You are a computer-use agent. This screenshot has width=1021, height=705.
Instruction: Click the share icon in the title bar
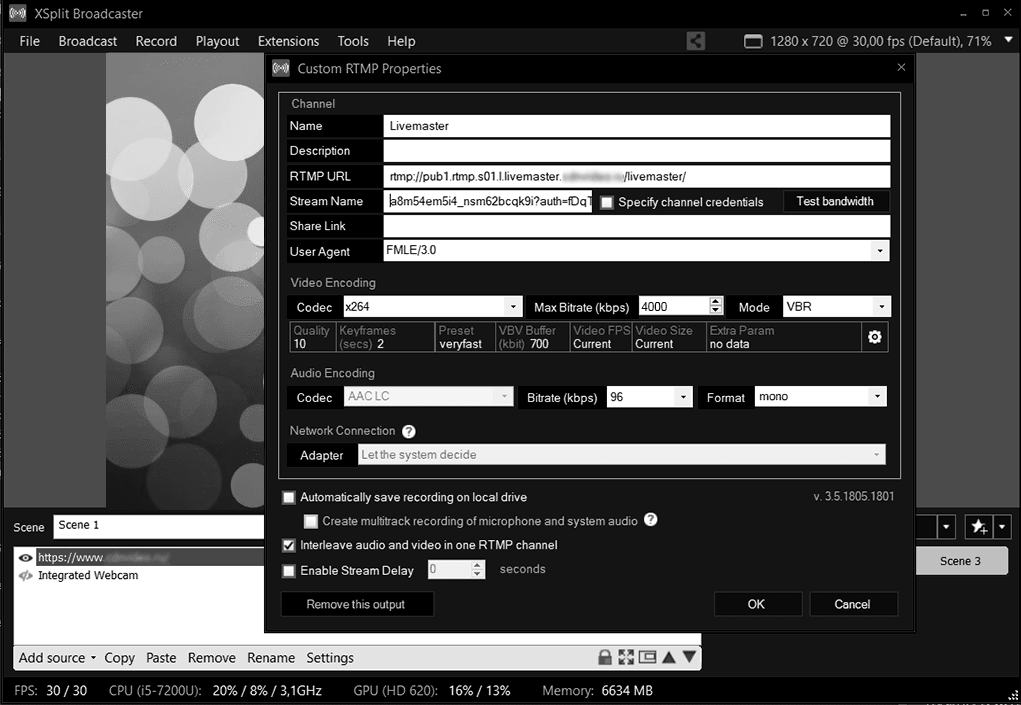[x=695, y=41]
